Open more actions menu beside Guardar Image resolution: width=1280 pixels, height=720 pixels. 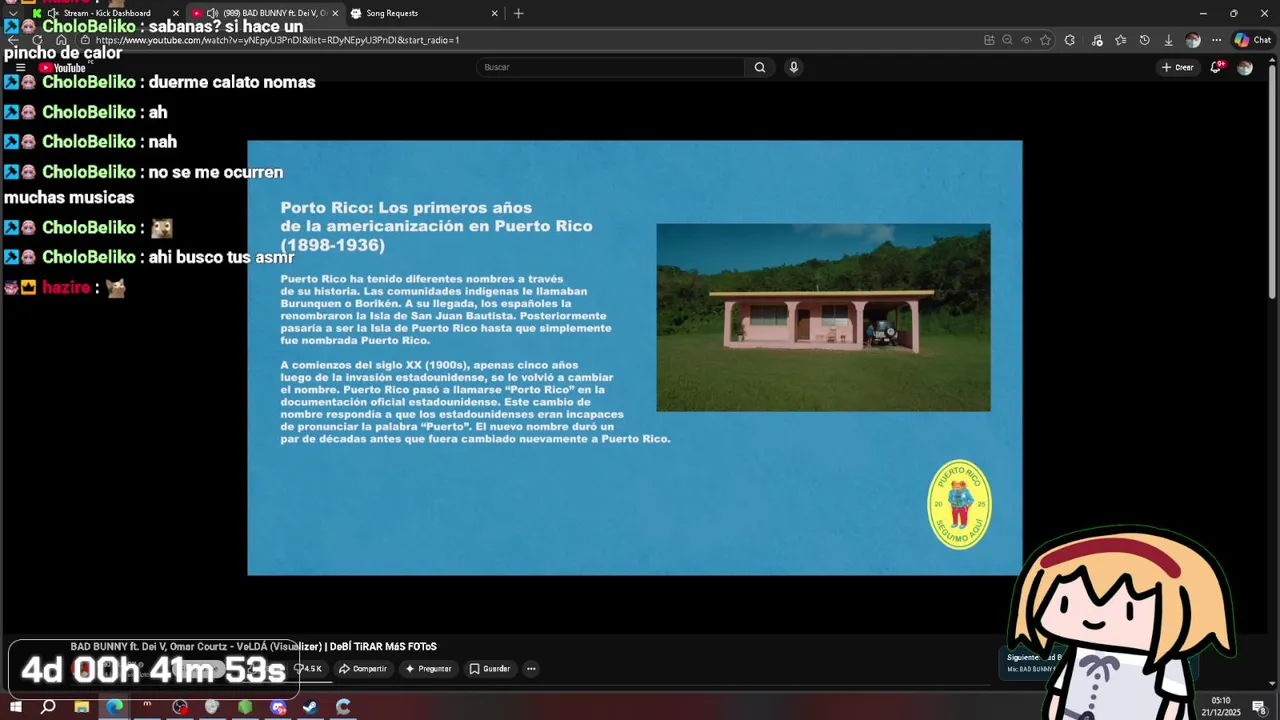(531, 669)
